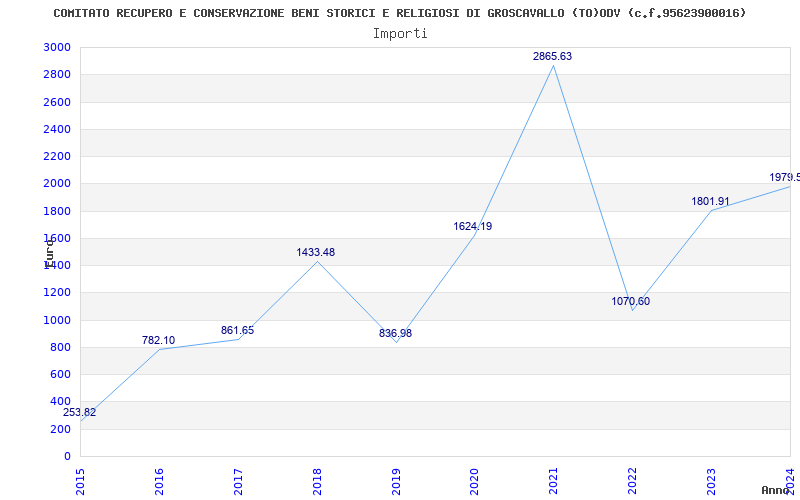
Task: Click the 2021 year axis label
Action: coord(553,482)
